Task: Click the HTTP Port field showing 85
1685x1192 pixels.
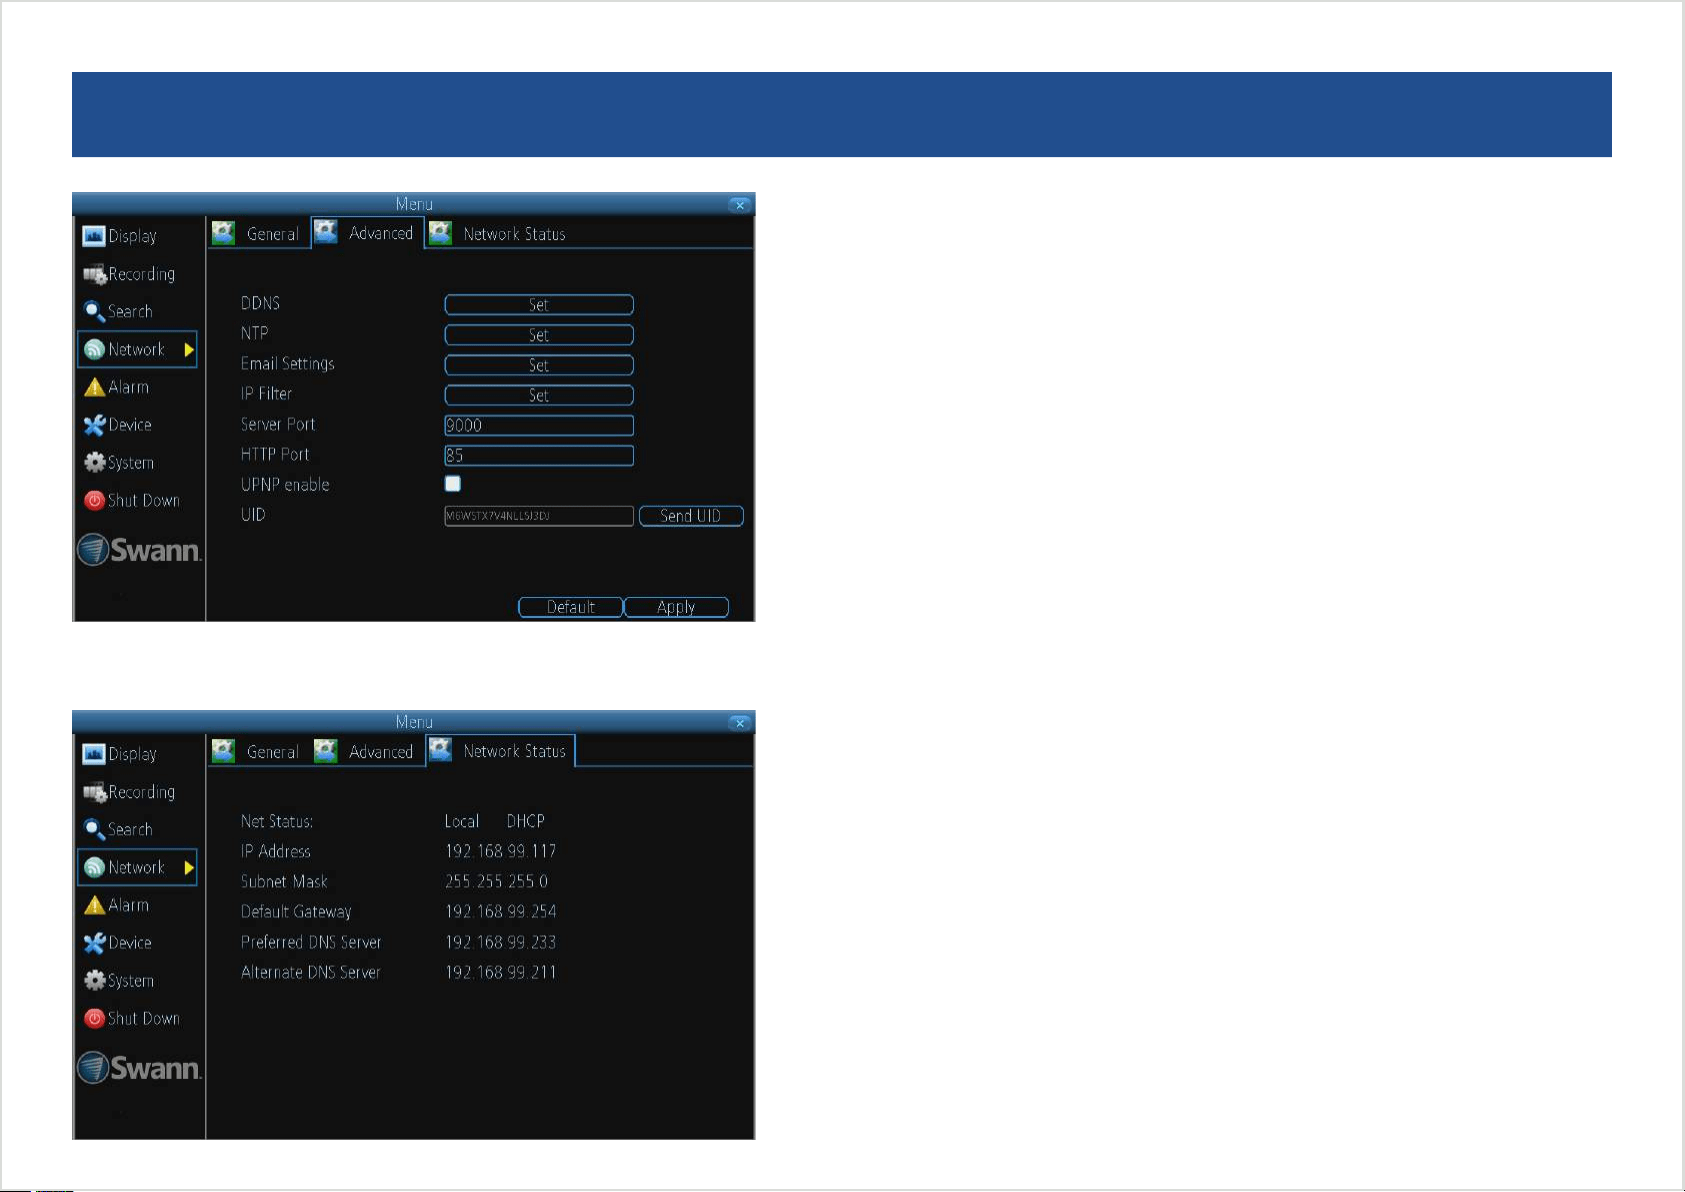Action: click(539, 456)
